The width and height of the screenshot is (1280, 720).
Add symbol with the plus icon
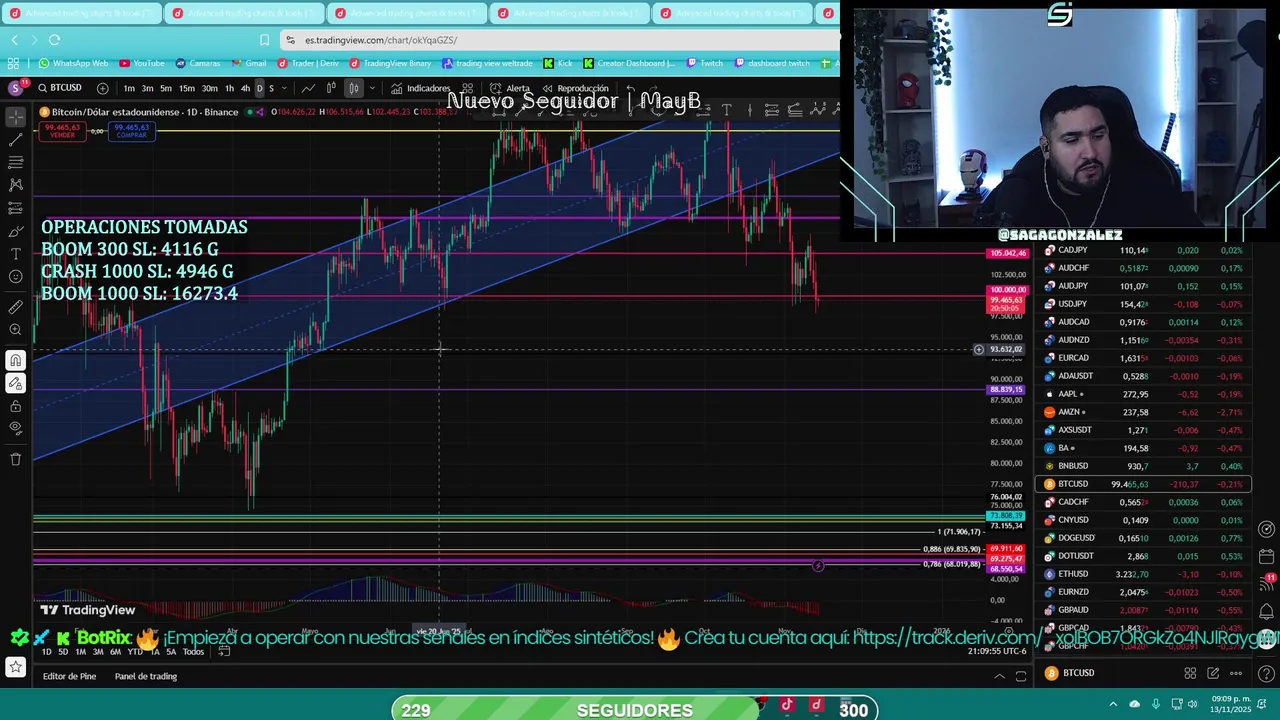(x=102, y=88)
